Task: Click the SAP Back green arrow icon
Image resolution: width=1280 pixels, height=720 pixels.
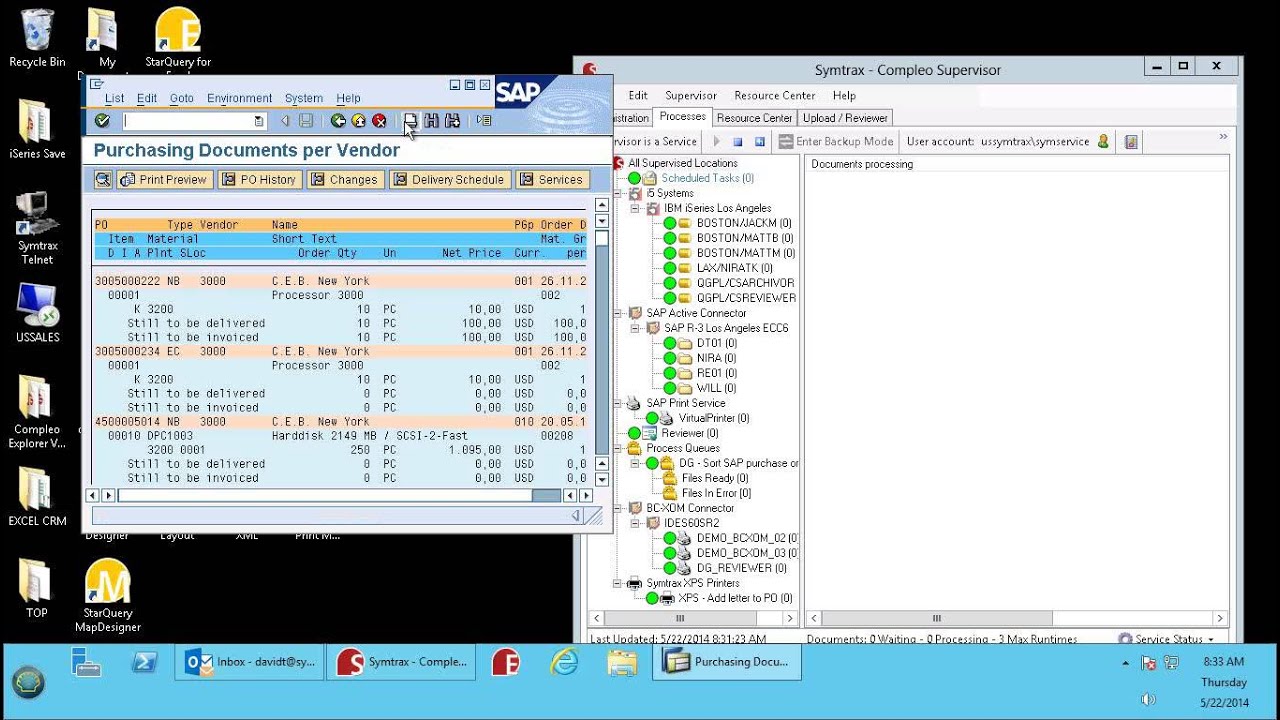Action: [x=338, y=121]
